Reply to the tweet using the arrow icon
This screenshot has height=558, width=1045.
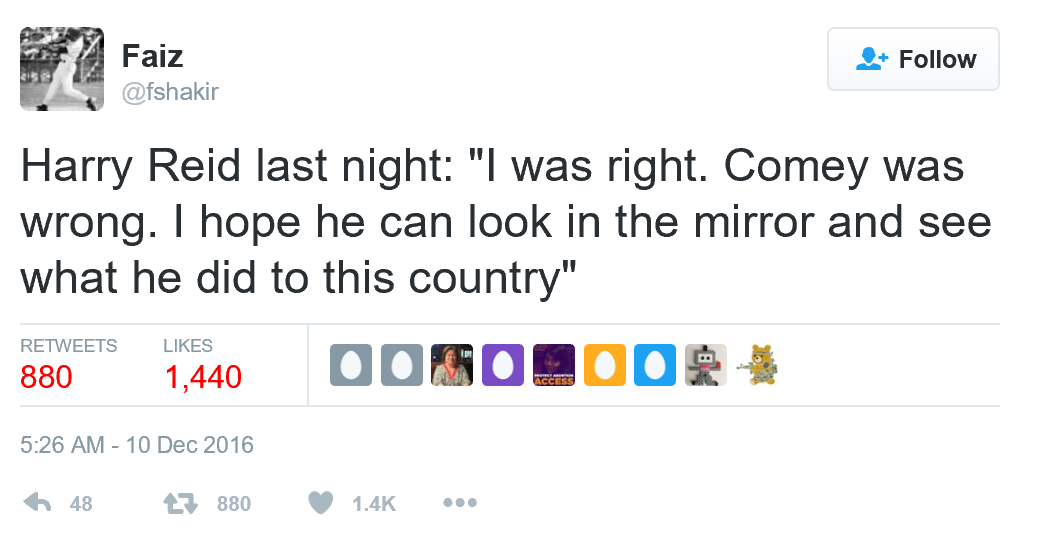(36, 503)
